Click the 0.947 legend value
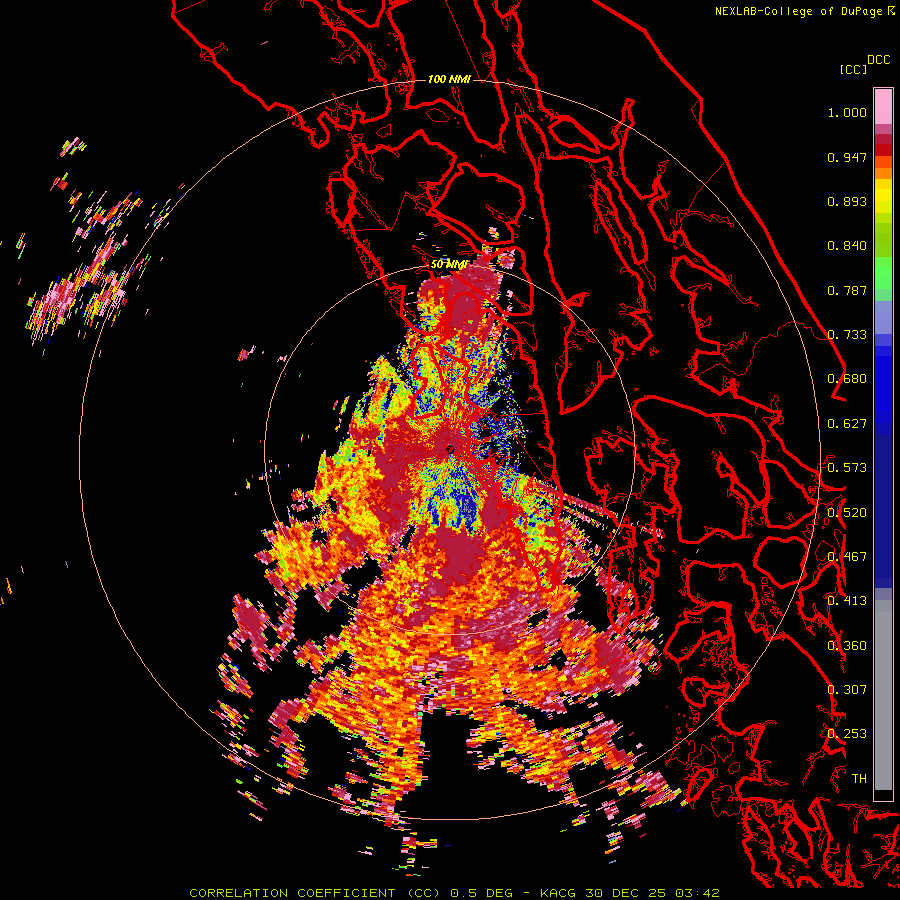 click(x=847, y=157)
